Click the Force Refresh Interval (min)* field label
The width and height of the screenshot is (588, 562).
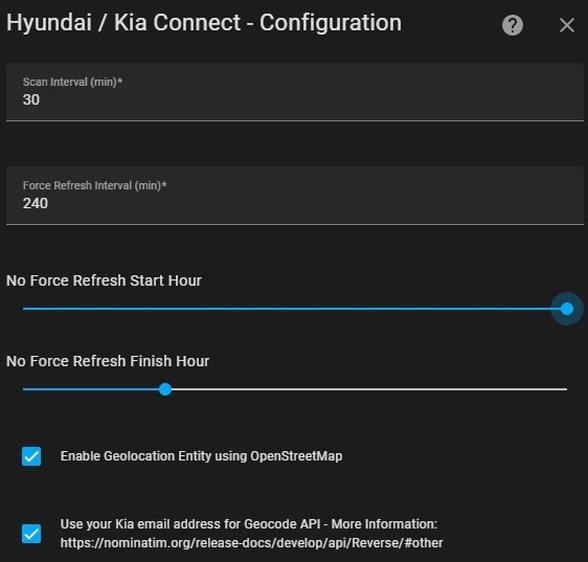click(94, 185)
